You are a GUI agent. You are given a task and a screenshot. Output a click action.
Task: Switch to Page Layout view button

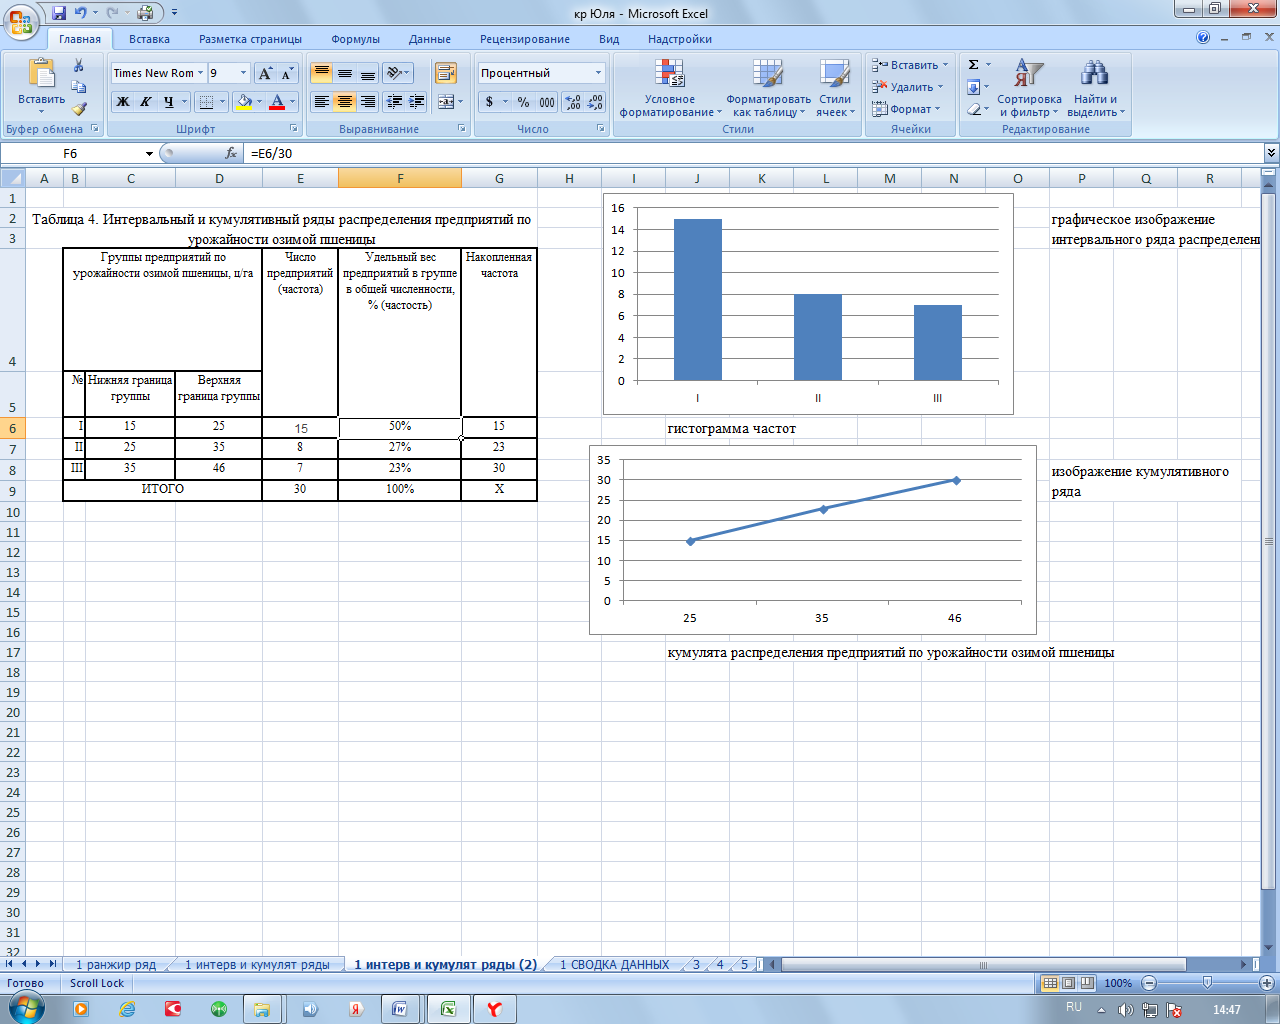(1068, 983)
